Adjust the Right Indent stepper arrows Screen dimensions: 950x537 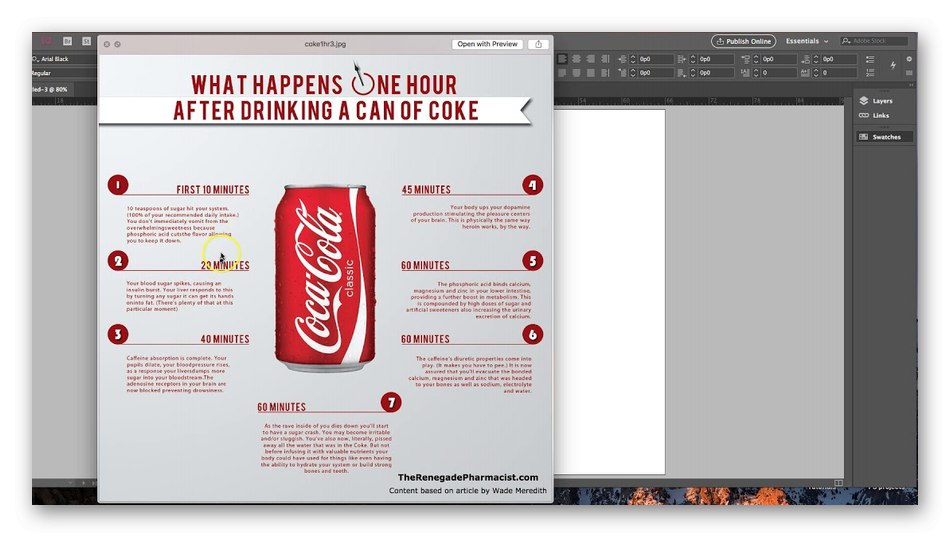click(693, 59)
